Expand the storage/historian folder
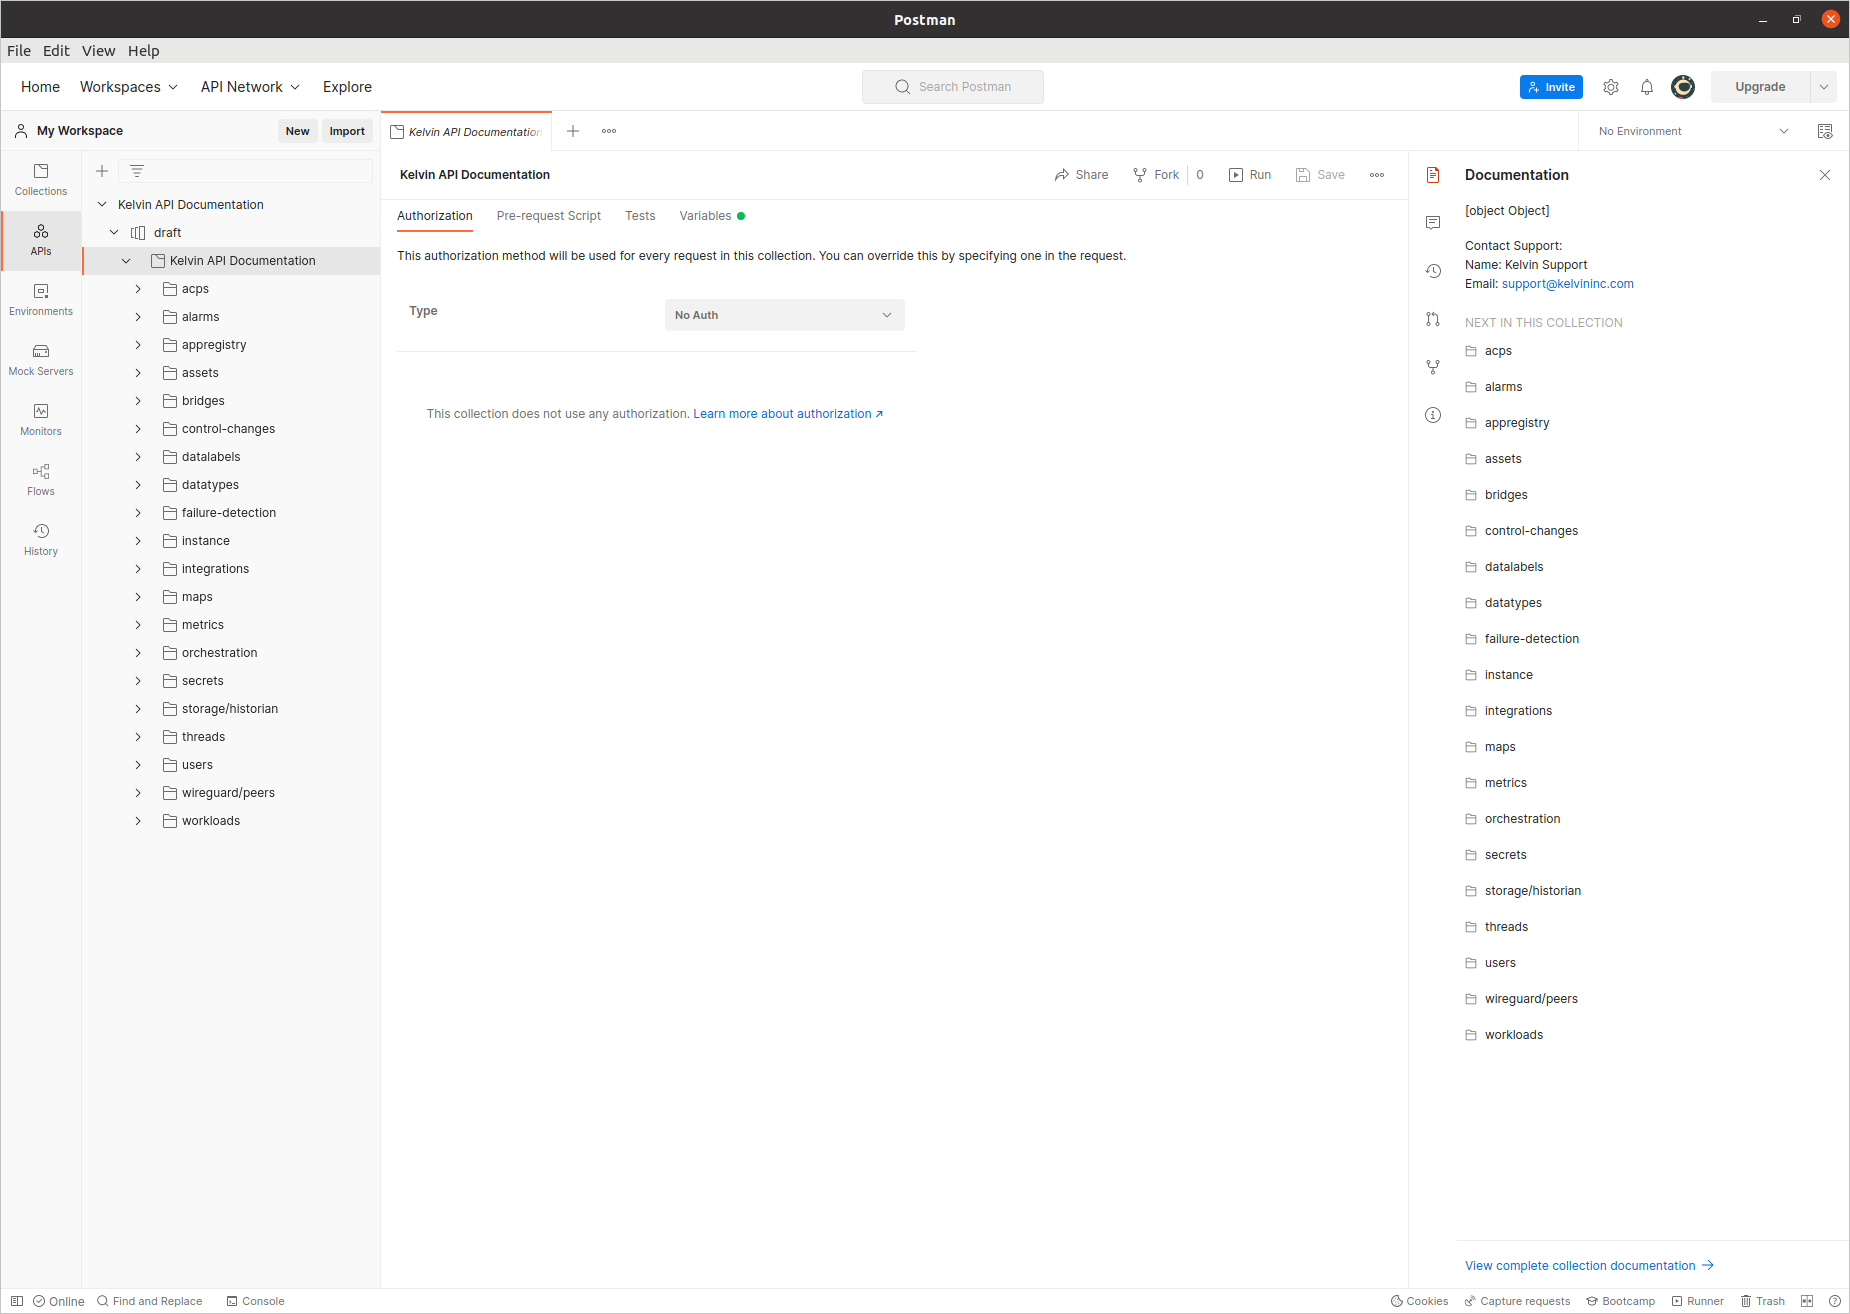The width and height of the screenshot is (1850, 1314). click(138, 709)
